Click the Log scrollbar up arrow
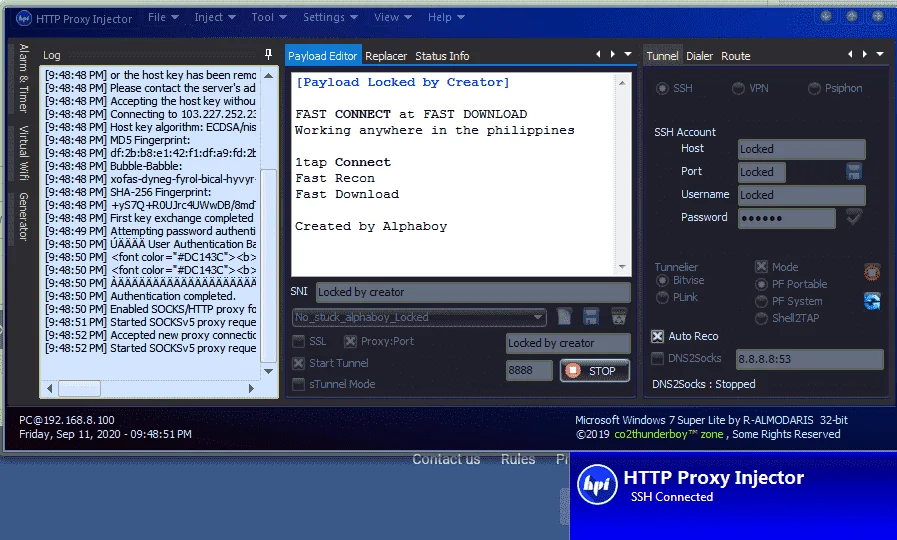 tap(268, 76)
